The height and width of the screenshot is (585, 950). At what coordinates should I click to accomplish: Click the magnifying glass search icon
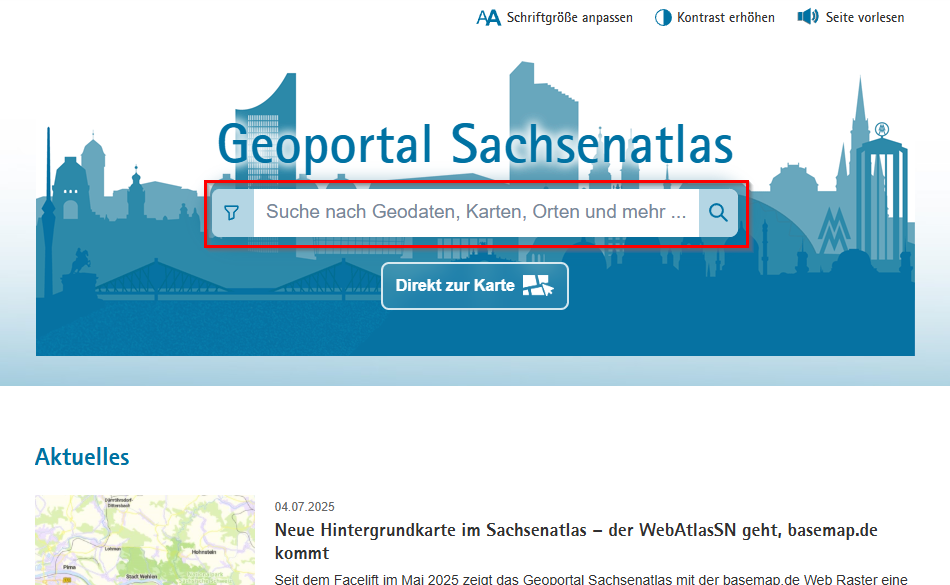718,213
